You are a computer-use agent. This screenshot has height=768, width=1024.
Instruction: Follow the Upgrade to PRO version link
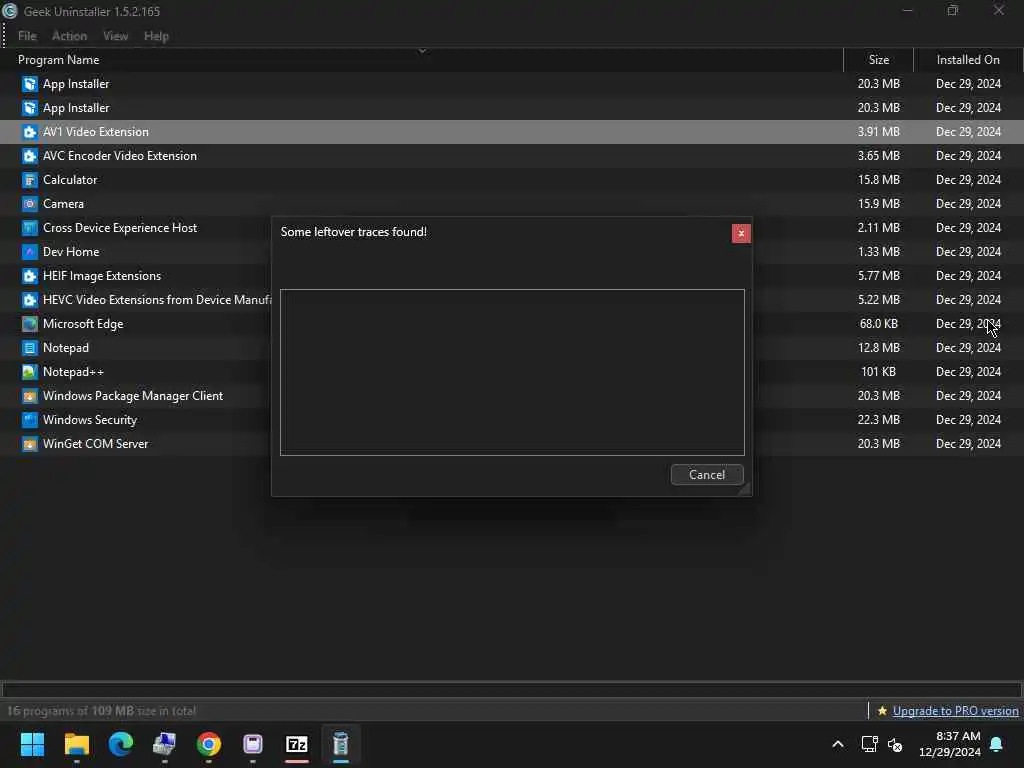(955, 711)
